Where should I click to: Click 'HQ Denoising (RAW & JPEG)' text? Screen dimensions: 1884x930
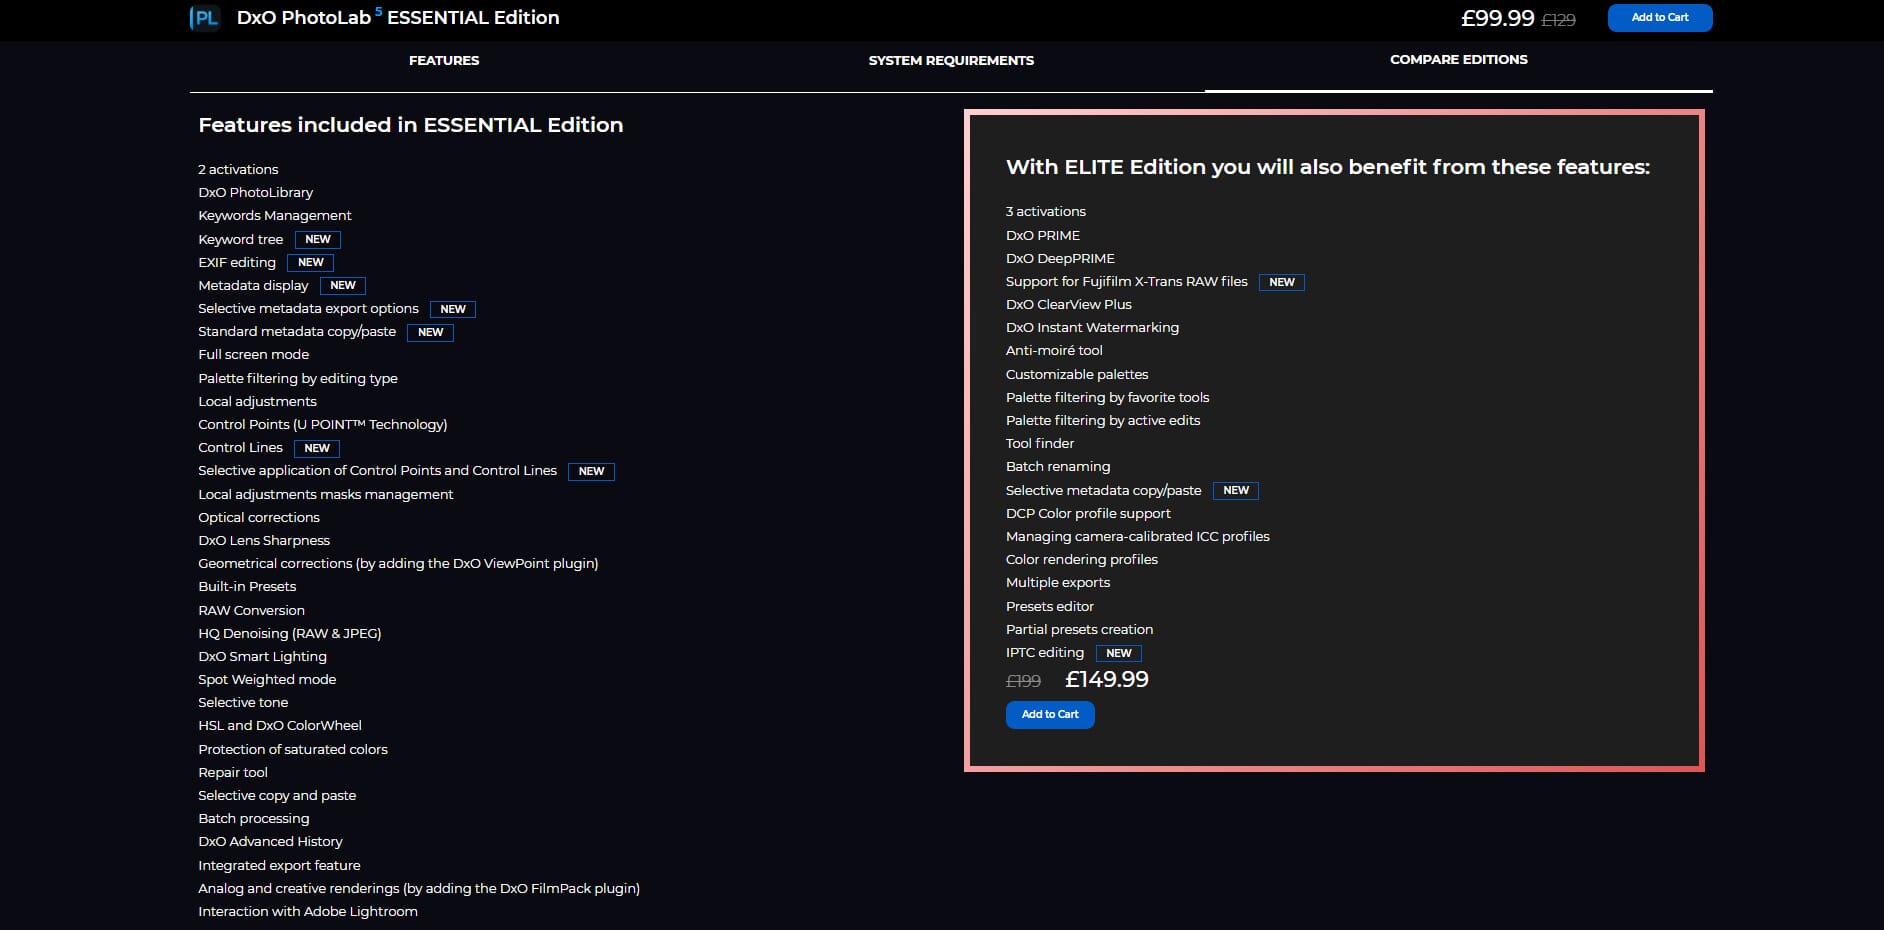tap(290, 634)
